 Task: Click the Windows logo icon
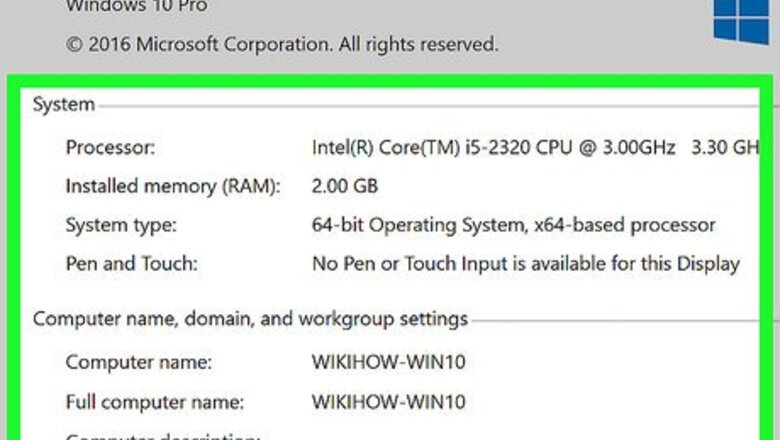point(741,22)
